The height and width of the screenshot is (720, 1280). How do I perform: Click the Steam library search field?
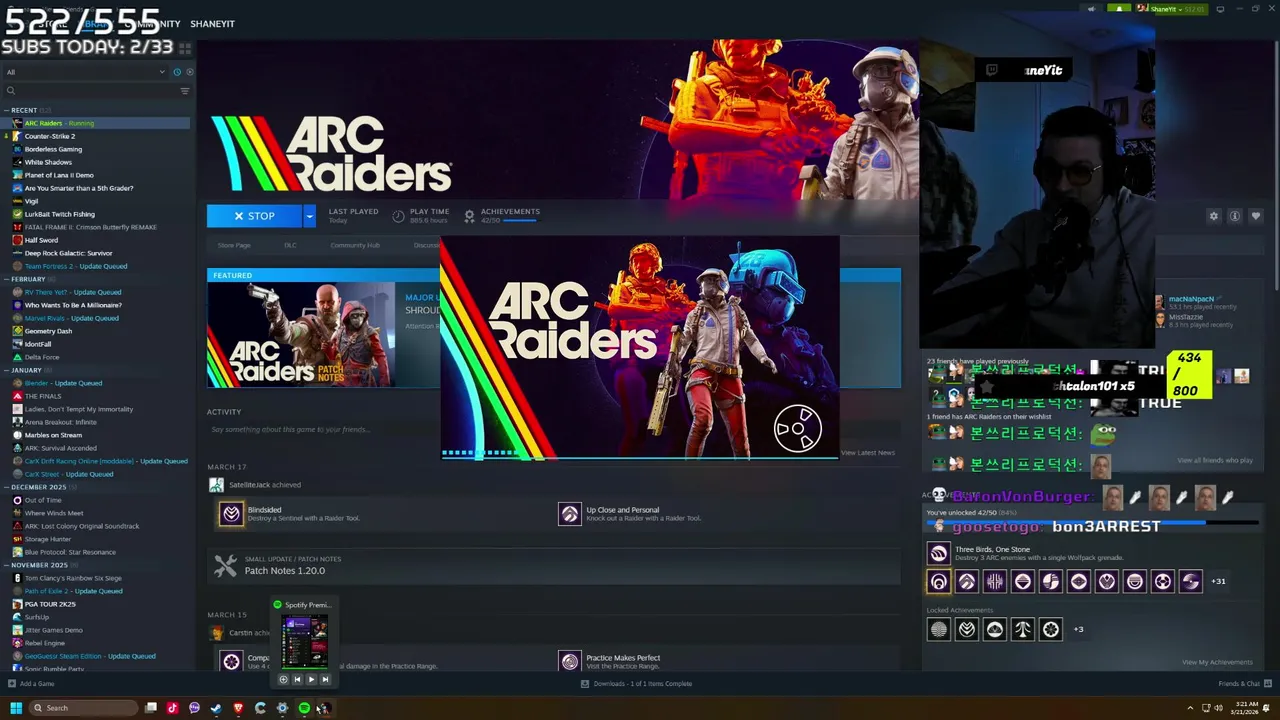pyautogui.click(x=90, y=91)
